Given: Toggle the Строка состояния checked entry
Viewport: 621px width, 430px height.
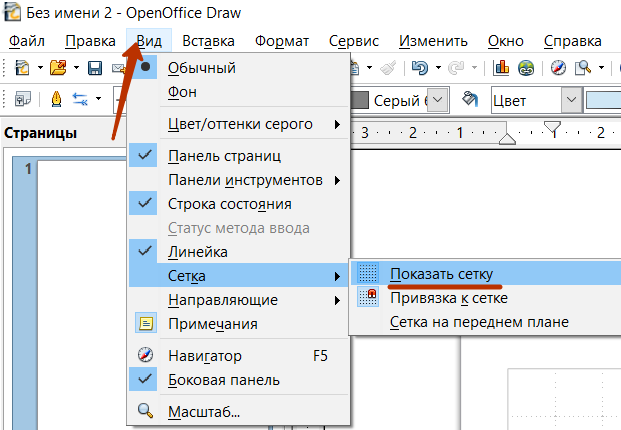Looking at the screenshot, I should pos(239,204).
